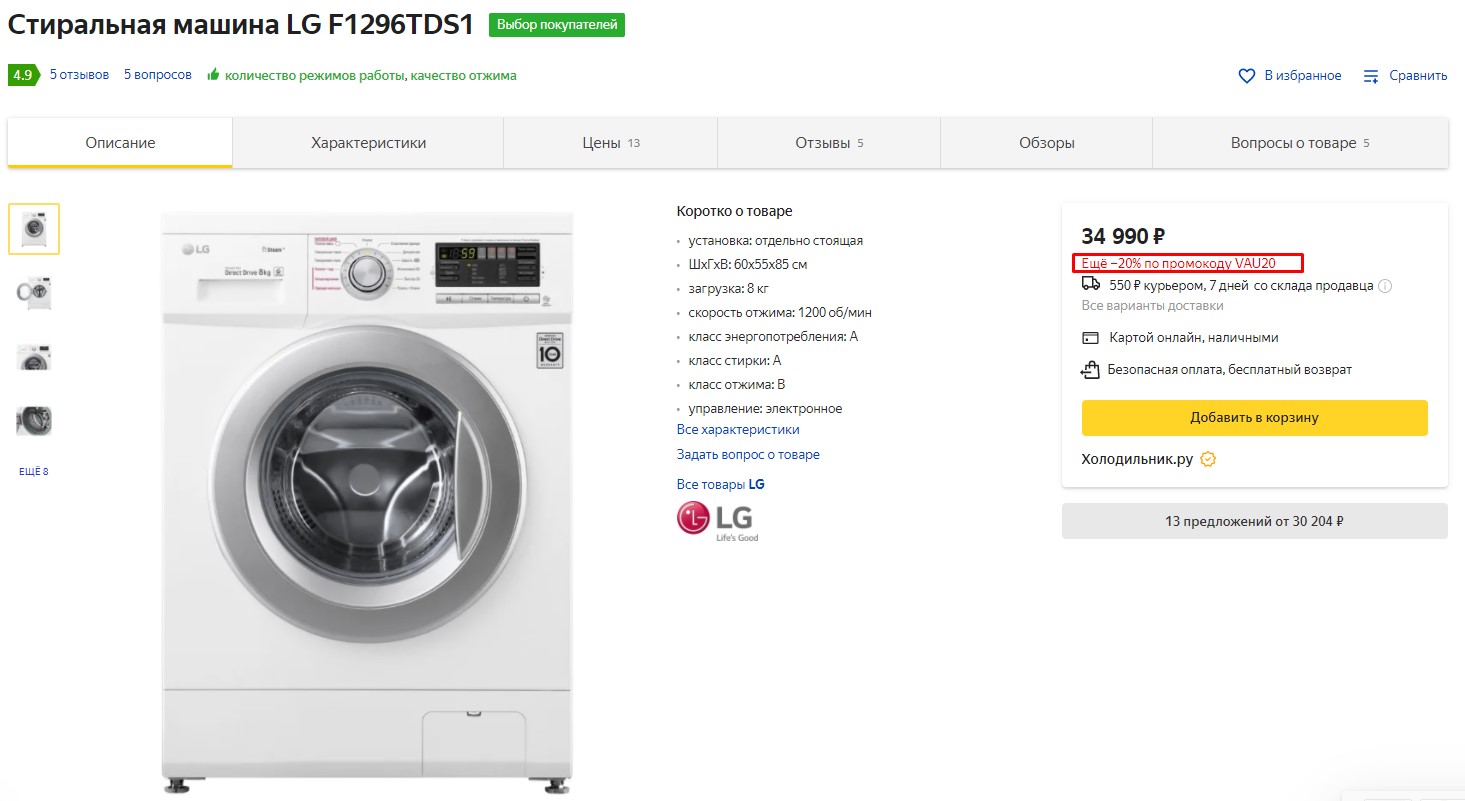Open the Характеристики tab
Screen dimensions: 1465x801
coord(368,143)
